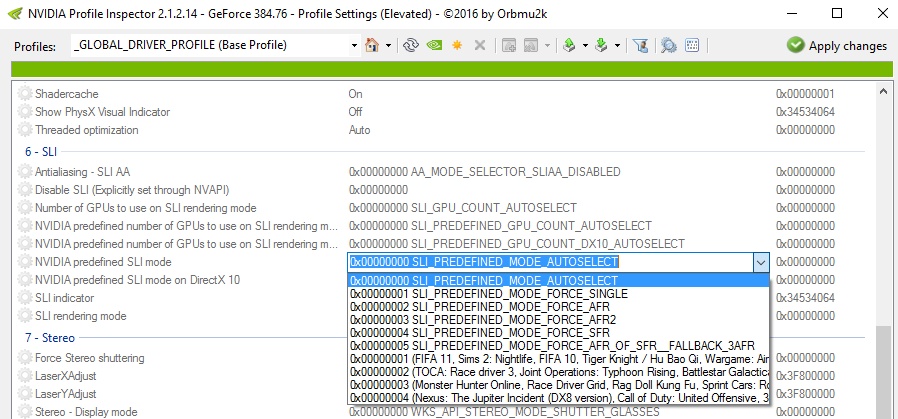The height and width of the screenshot is (419, 898).
Task: Click the window minimize button
Action: (791, 13)
